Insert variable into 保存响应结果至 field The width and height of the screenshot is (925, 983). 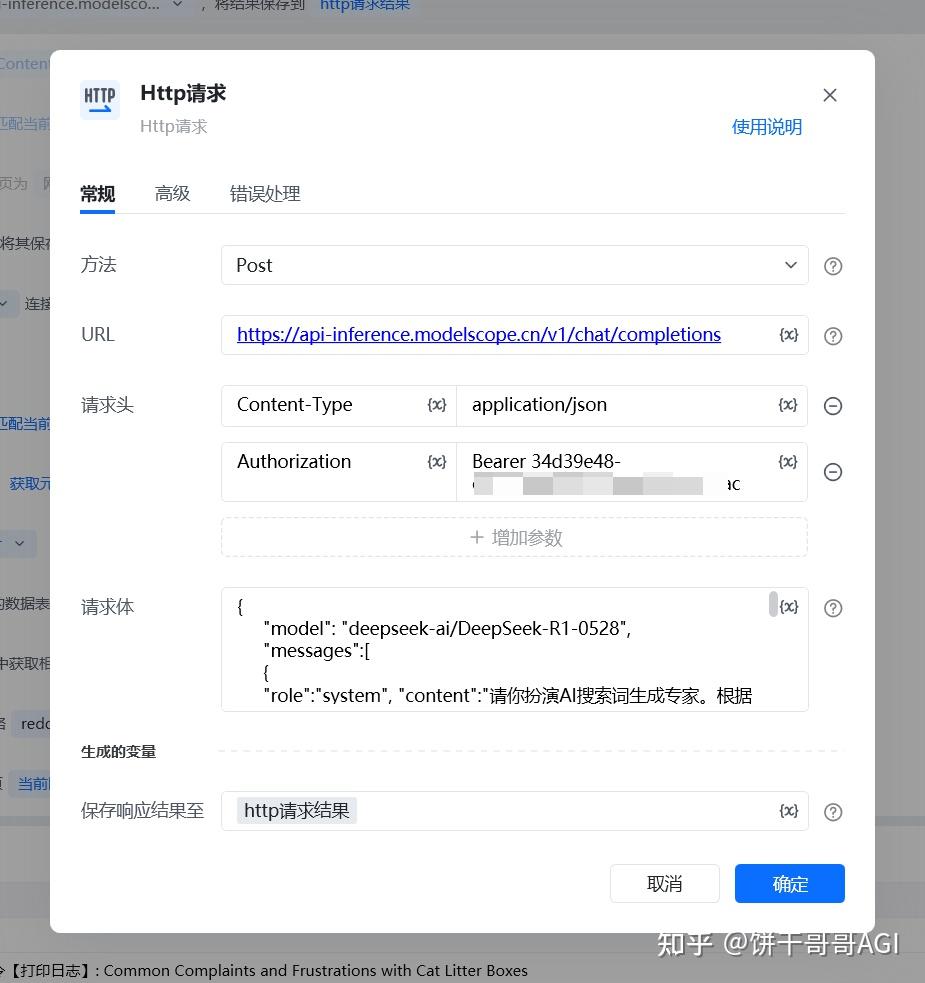(x=788, y=811)
